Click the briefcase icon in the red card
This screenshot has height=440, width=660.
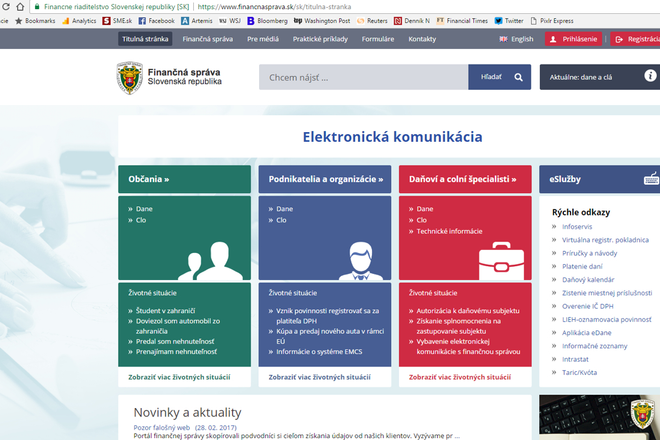[501, 261]
